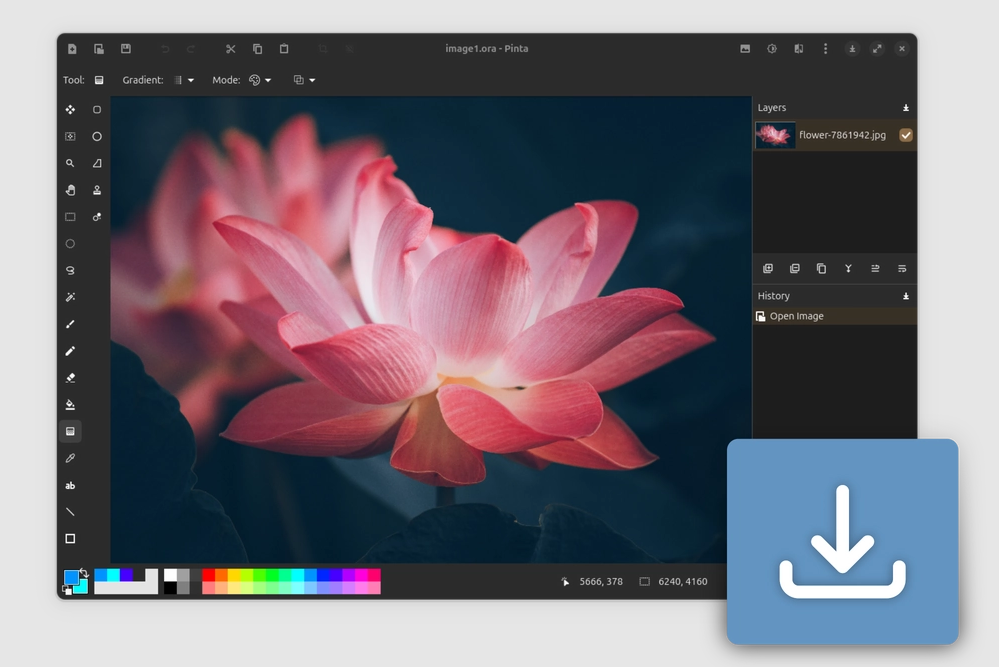Open the Image menu in header bar
999x667 pixels.
click(745, 49)
